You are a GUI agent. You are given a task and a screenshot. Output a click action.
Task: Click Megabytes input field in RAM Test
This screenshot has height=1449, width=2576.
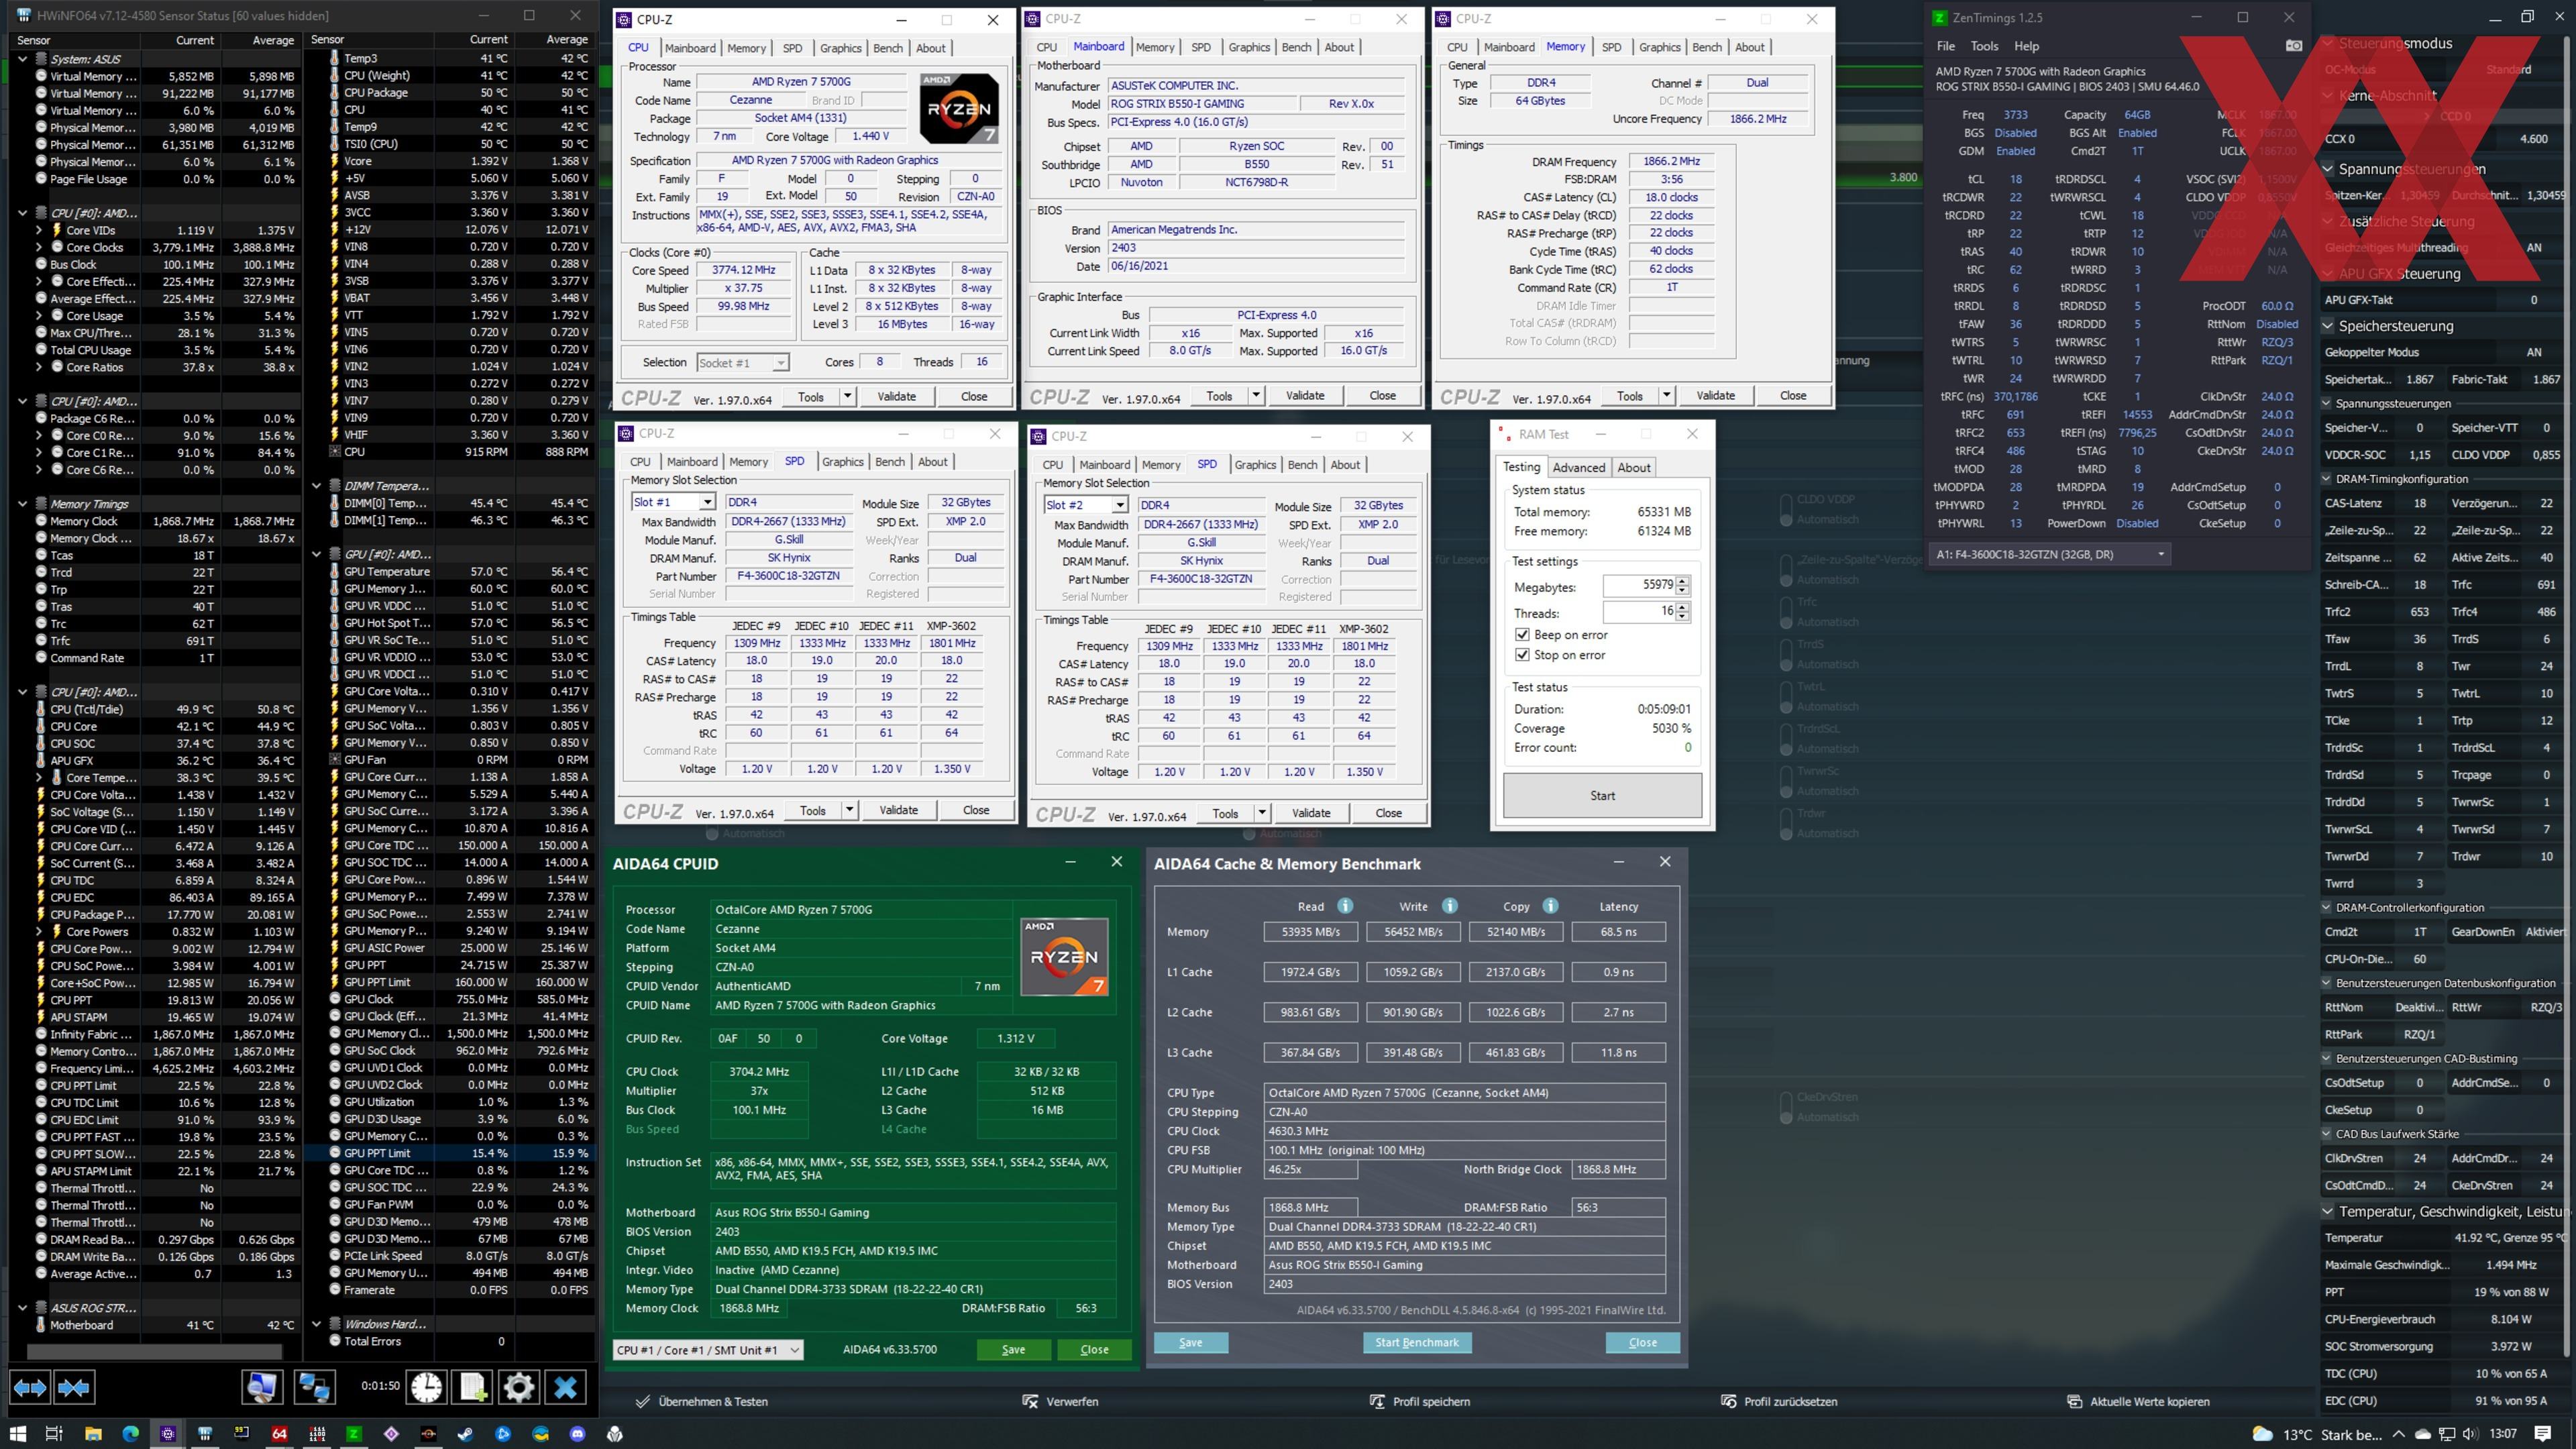click(1639, 585)
